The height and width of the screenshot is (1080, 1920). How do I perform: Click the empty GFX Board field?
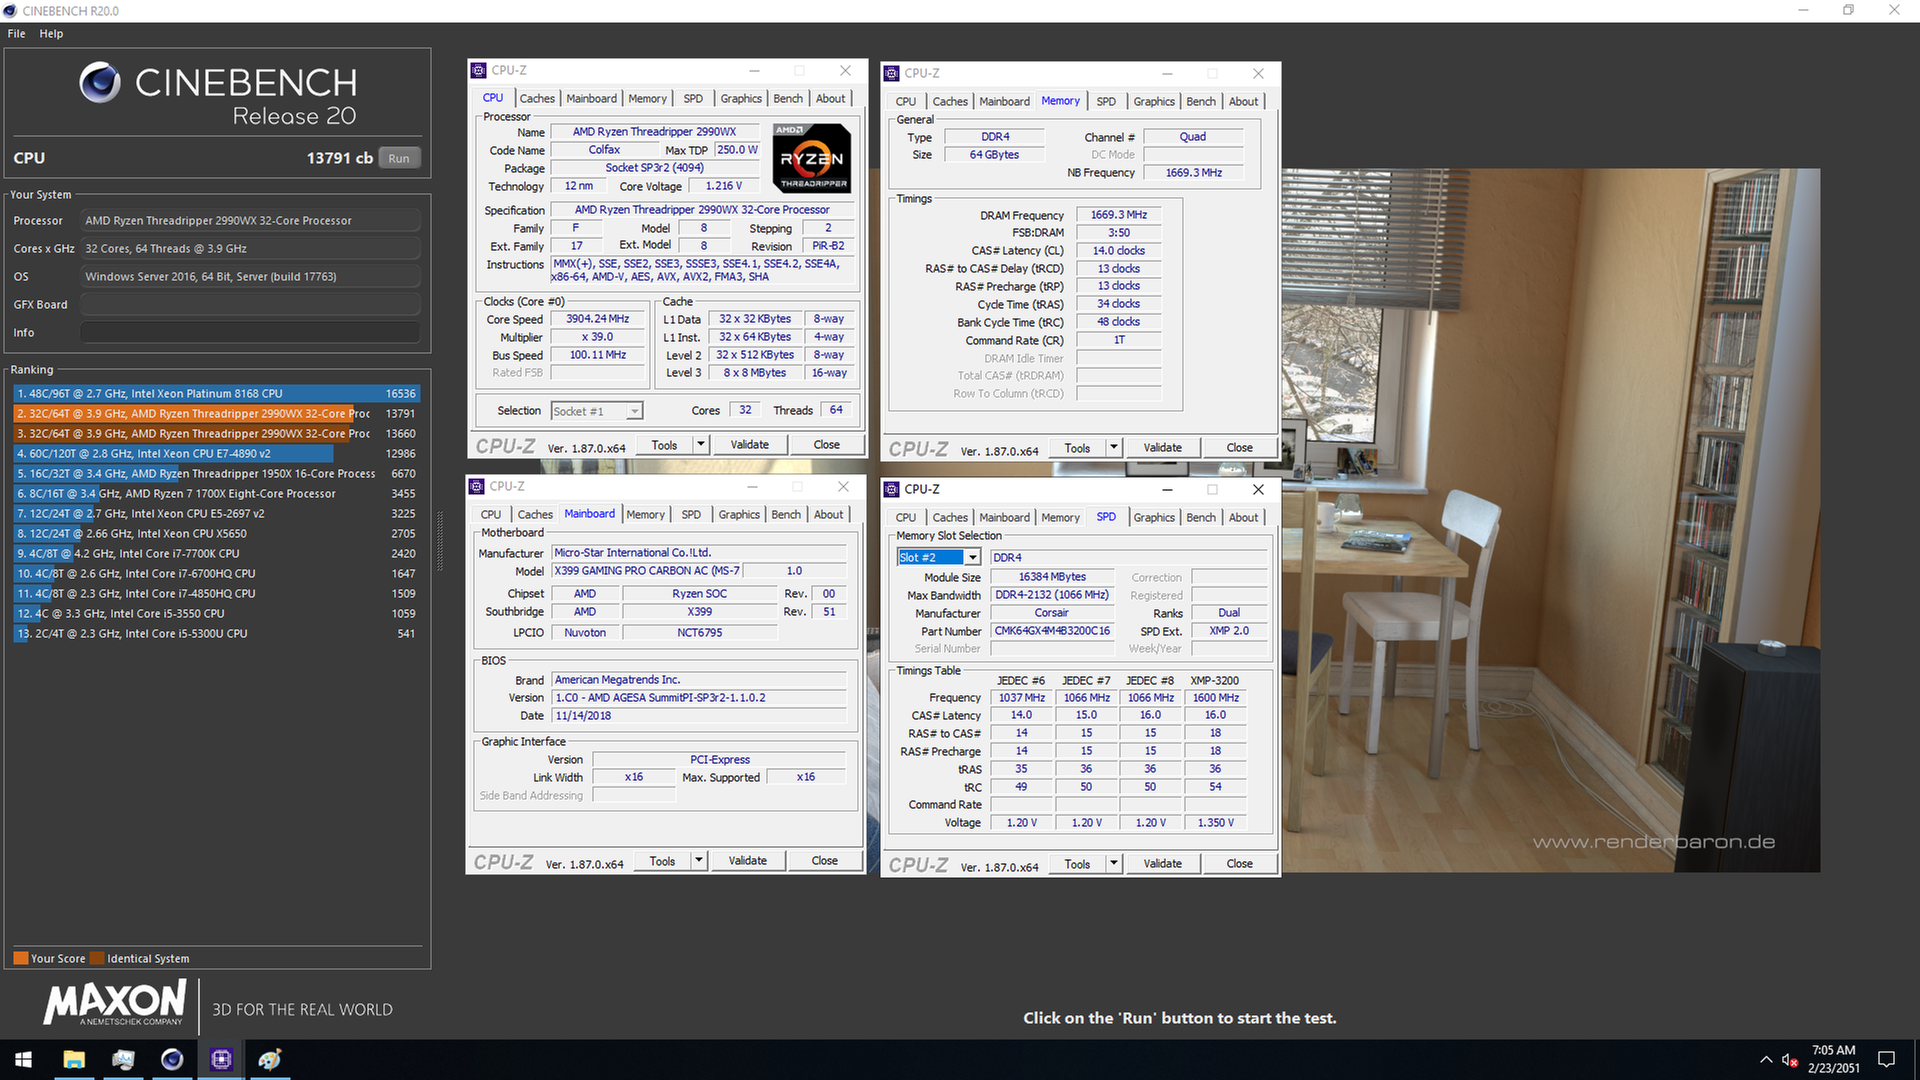pos(250,305)
